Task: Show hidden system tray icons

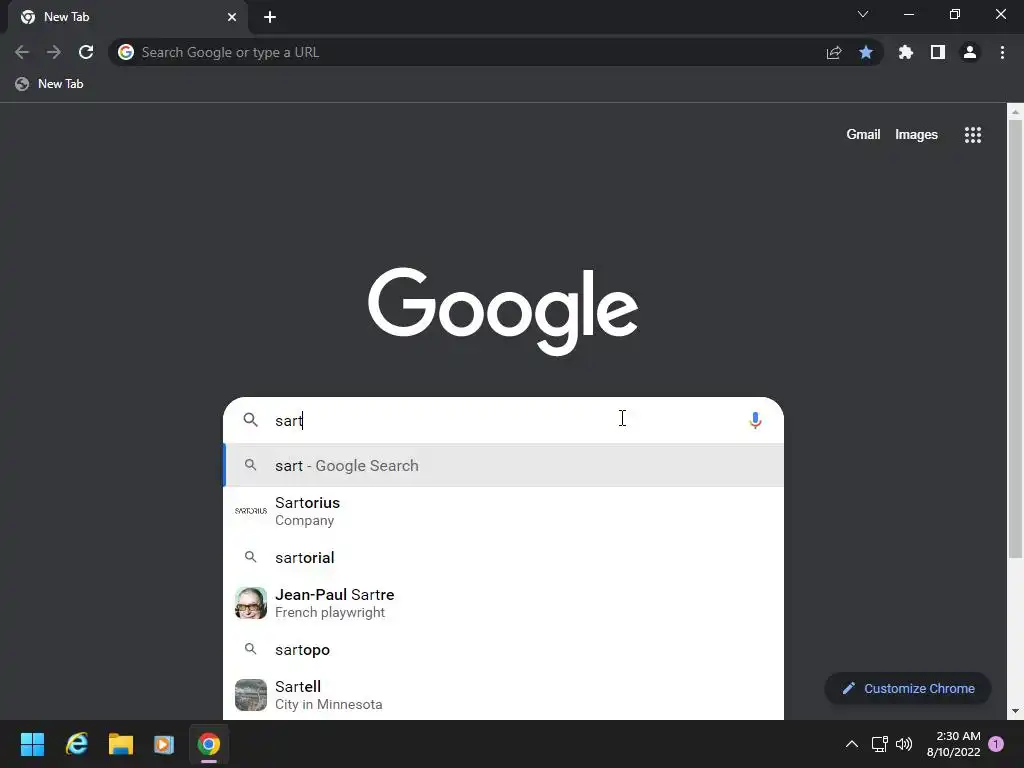Action: tap(852, 744)
